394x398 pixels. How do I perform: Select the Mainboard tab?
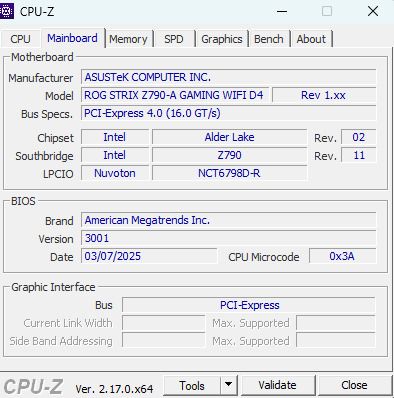point(72,38)
